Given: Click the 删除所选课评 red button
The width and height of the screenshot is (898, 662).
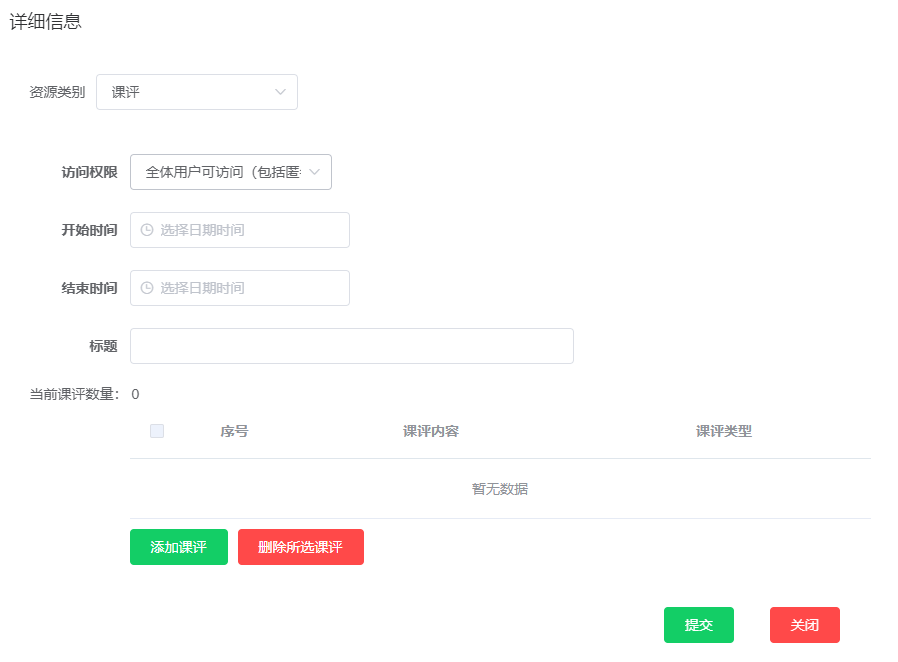Looking at the screenshot, I should click(300, 547).
